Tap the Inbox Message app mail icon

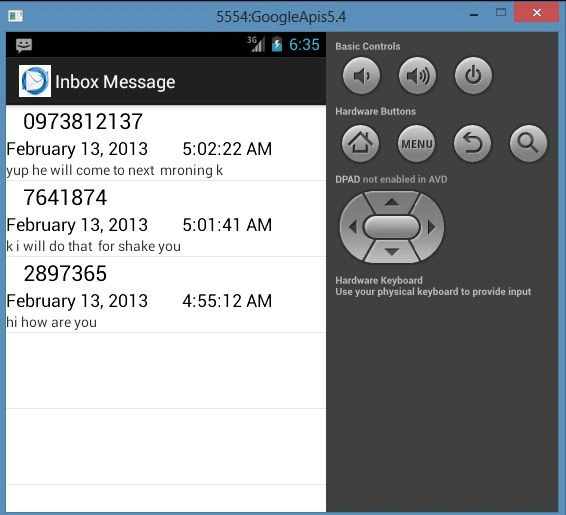pyautogui.click(x=35, y=81)
